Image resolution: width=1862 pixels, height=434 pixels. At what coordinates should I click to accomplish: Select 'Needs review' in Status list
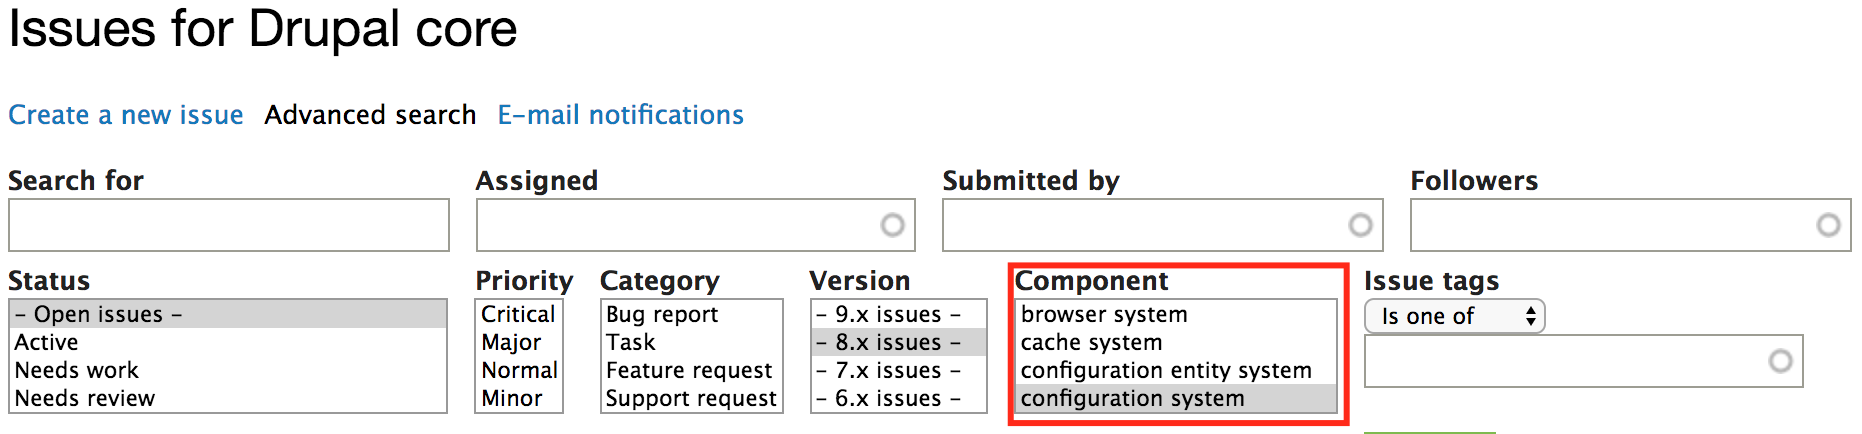click(85, 399)
